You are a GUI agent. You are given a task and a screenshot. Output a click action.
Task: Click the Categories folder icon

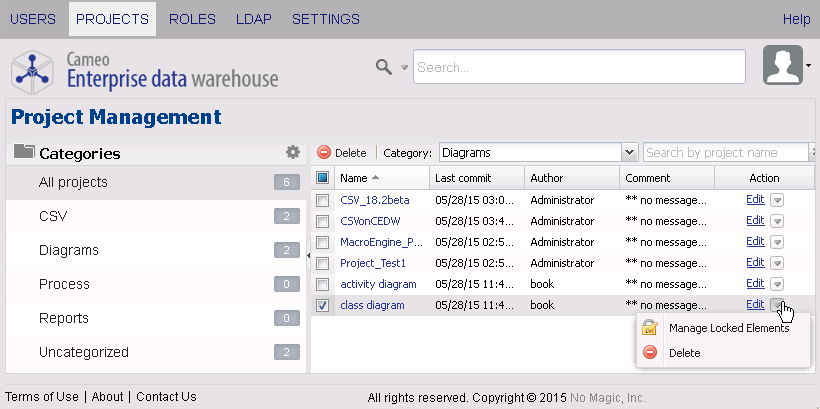24,153
